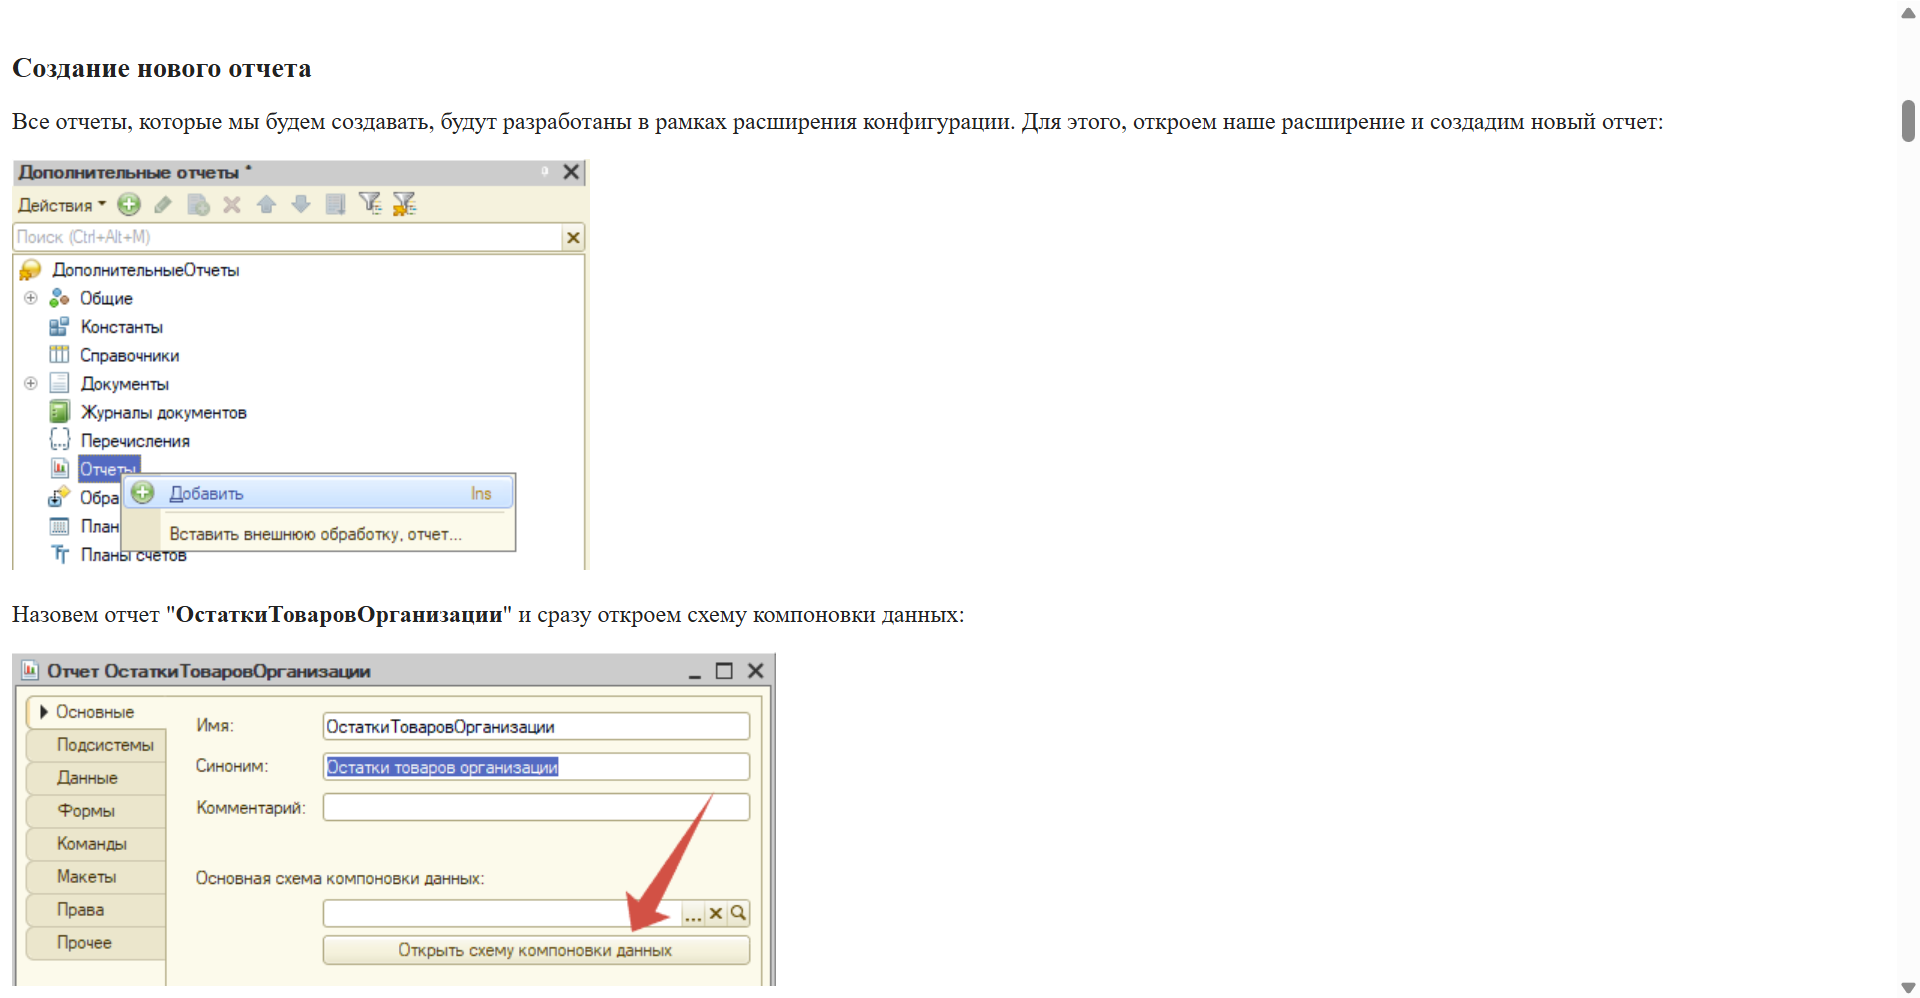Click the Move Up arrow icon
This screenshot has width=1920, height=998.
coord(266,205)
